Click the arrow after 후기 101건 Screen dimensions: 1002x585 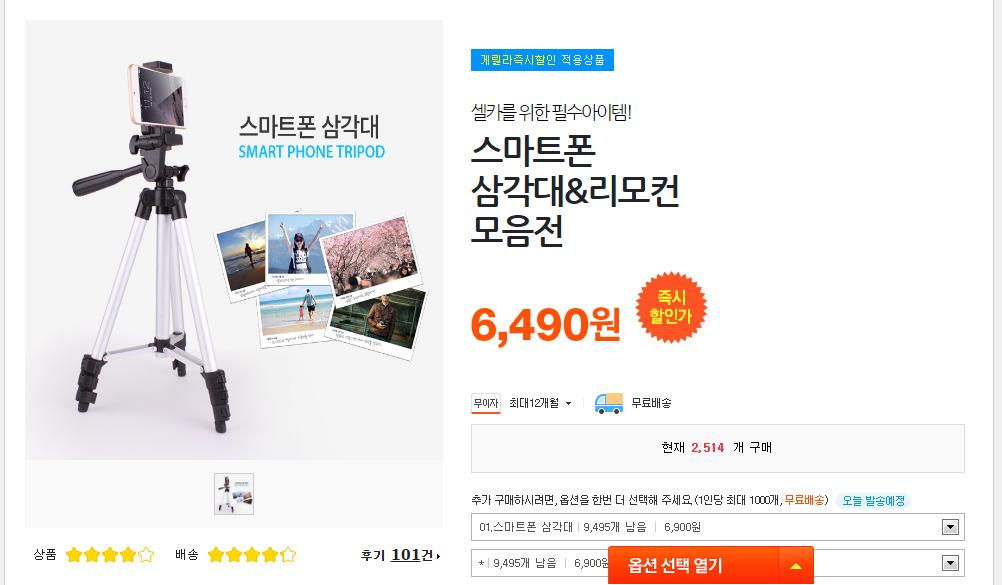[x=438, y=556]
